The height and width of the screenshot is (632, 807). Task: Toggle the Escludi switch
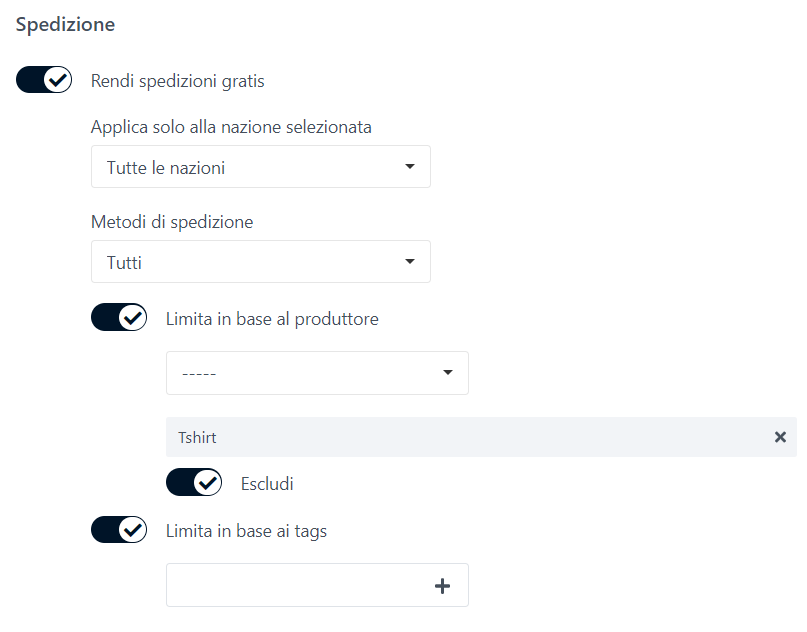(194, 483)
